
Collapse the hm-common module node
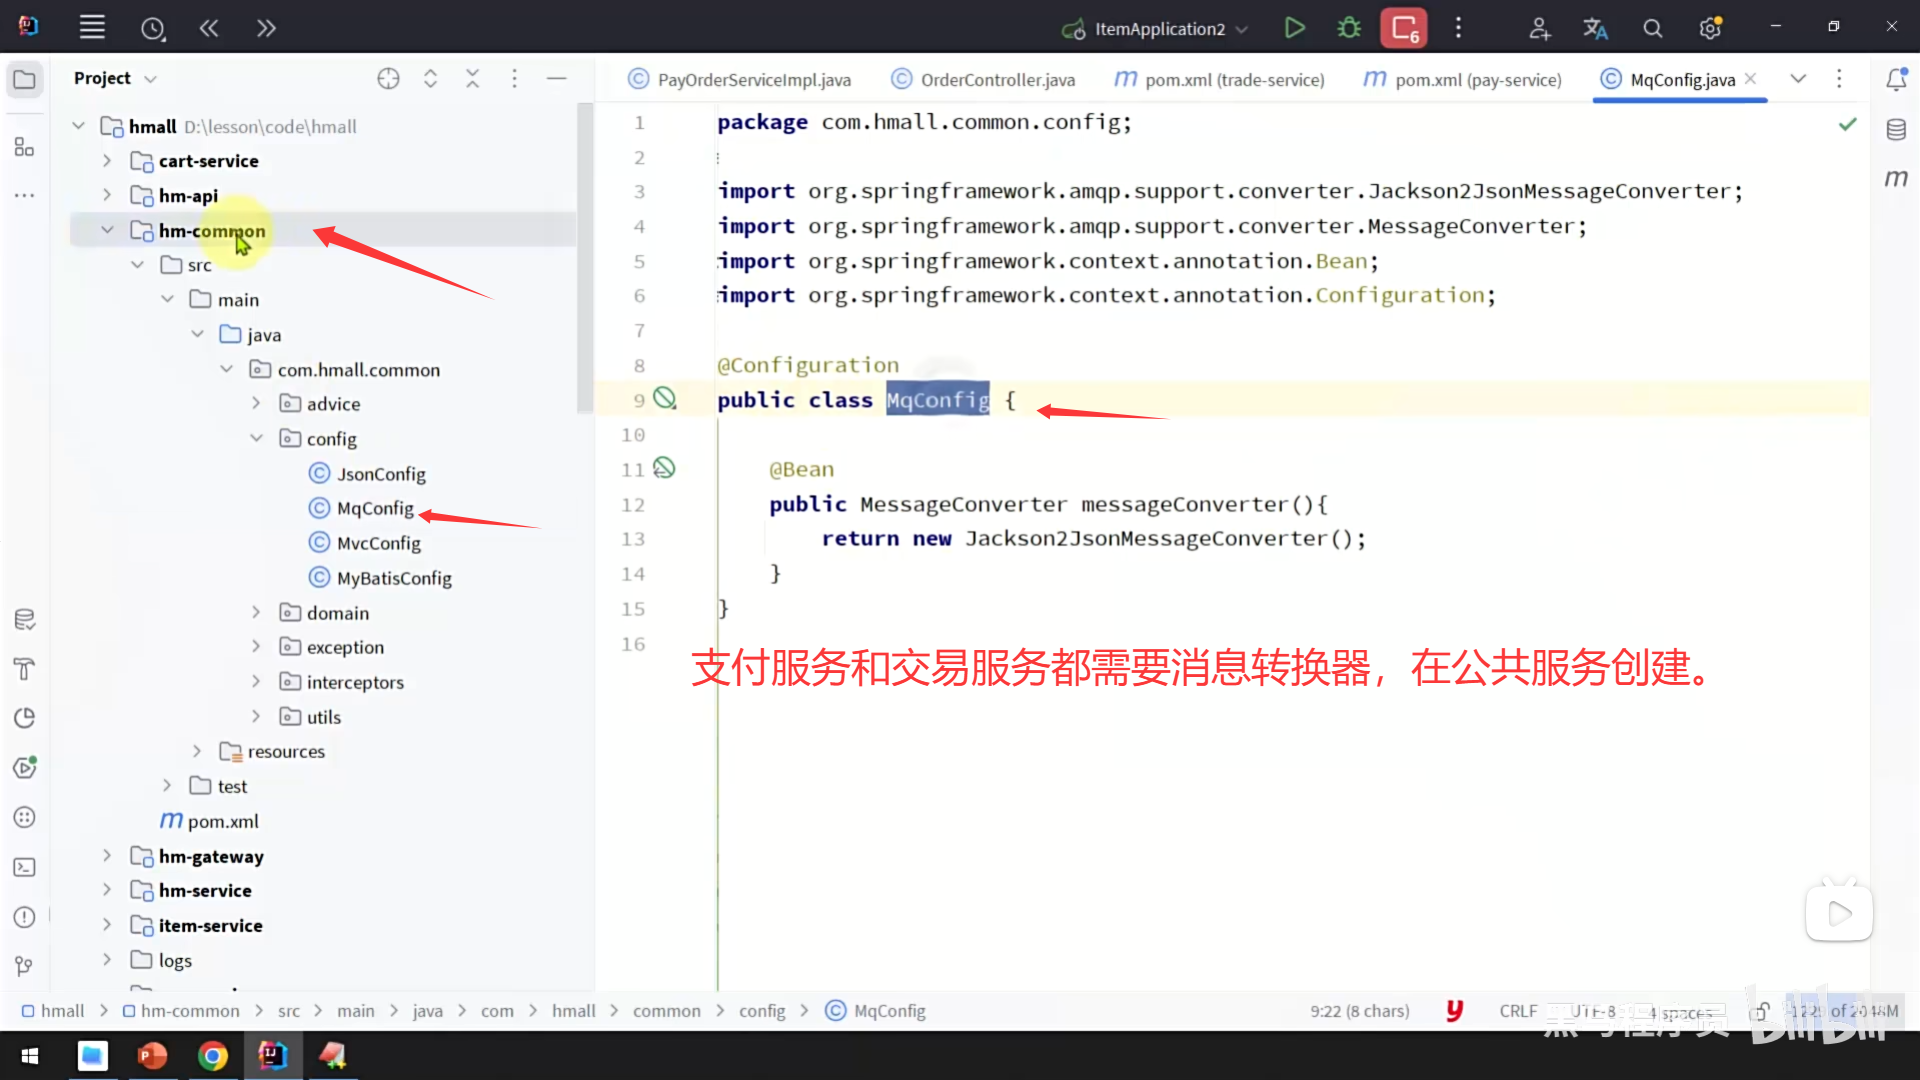point(107,231)
